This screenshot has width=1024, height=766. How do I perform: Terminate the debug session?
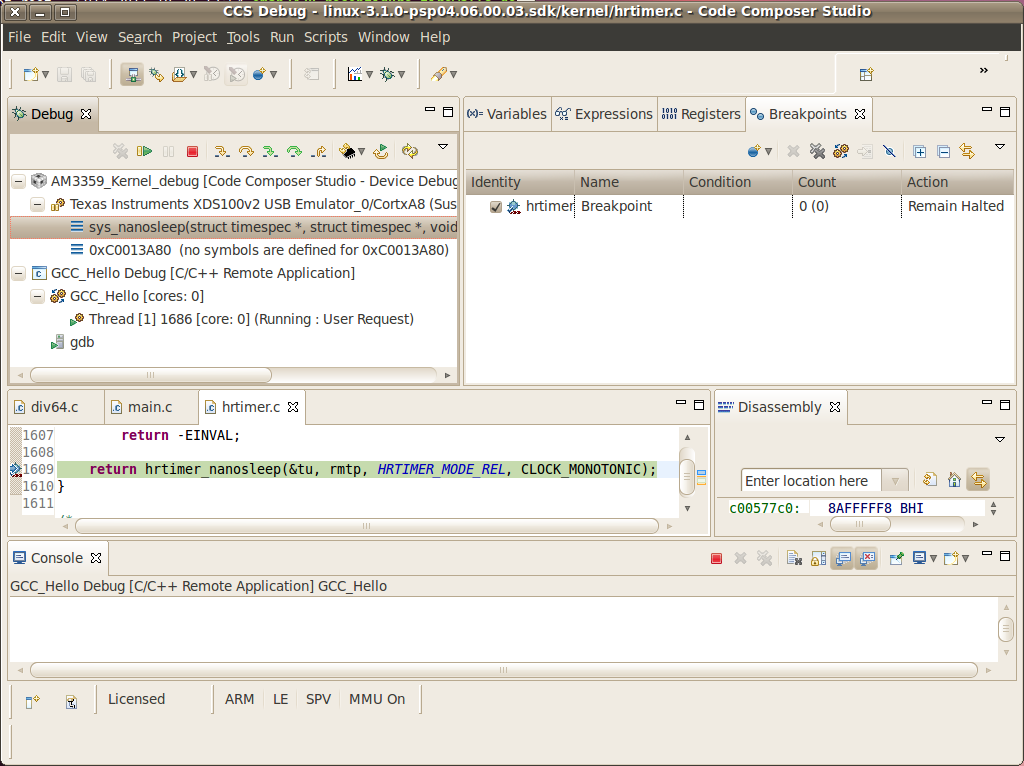[192, 150]
